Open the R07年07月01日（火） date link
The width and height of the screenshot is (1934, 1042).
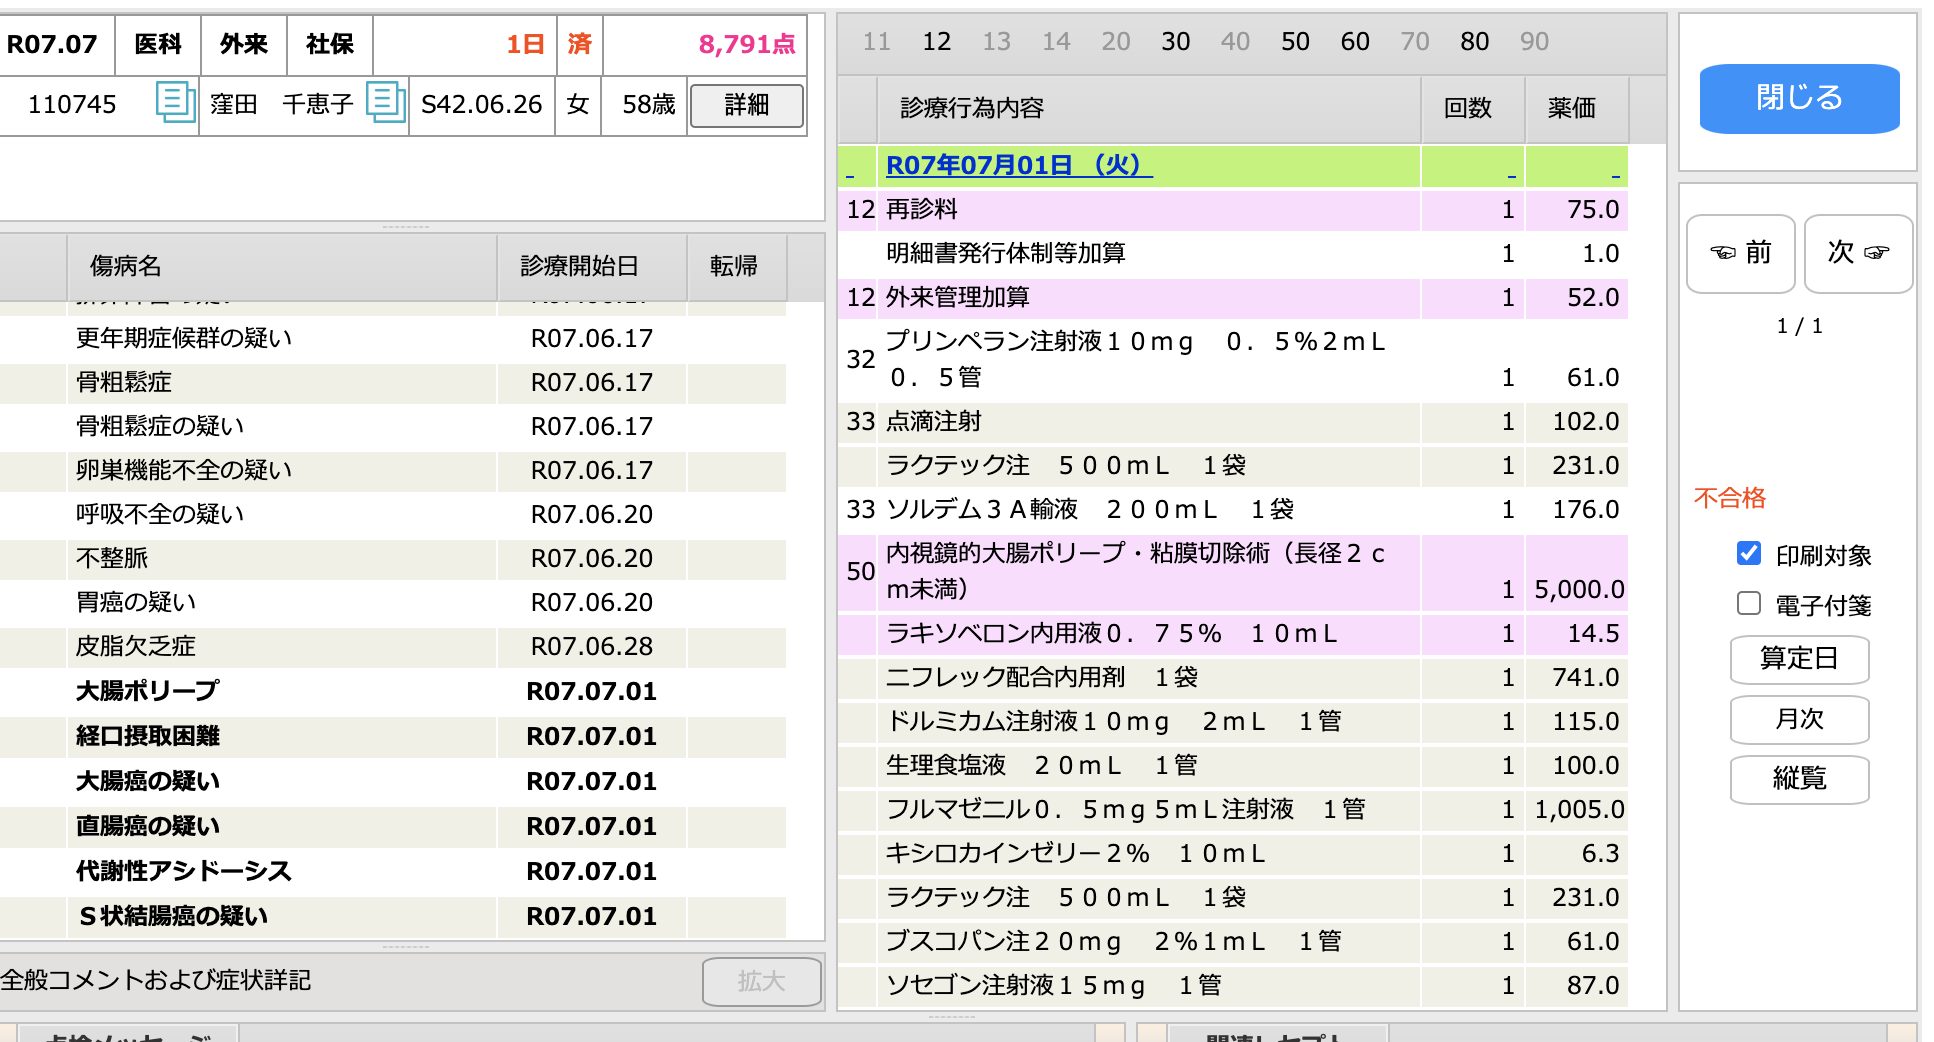point(1018,165)
